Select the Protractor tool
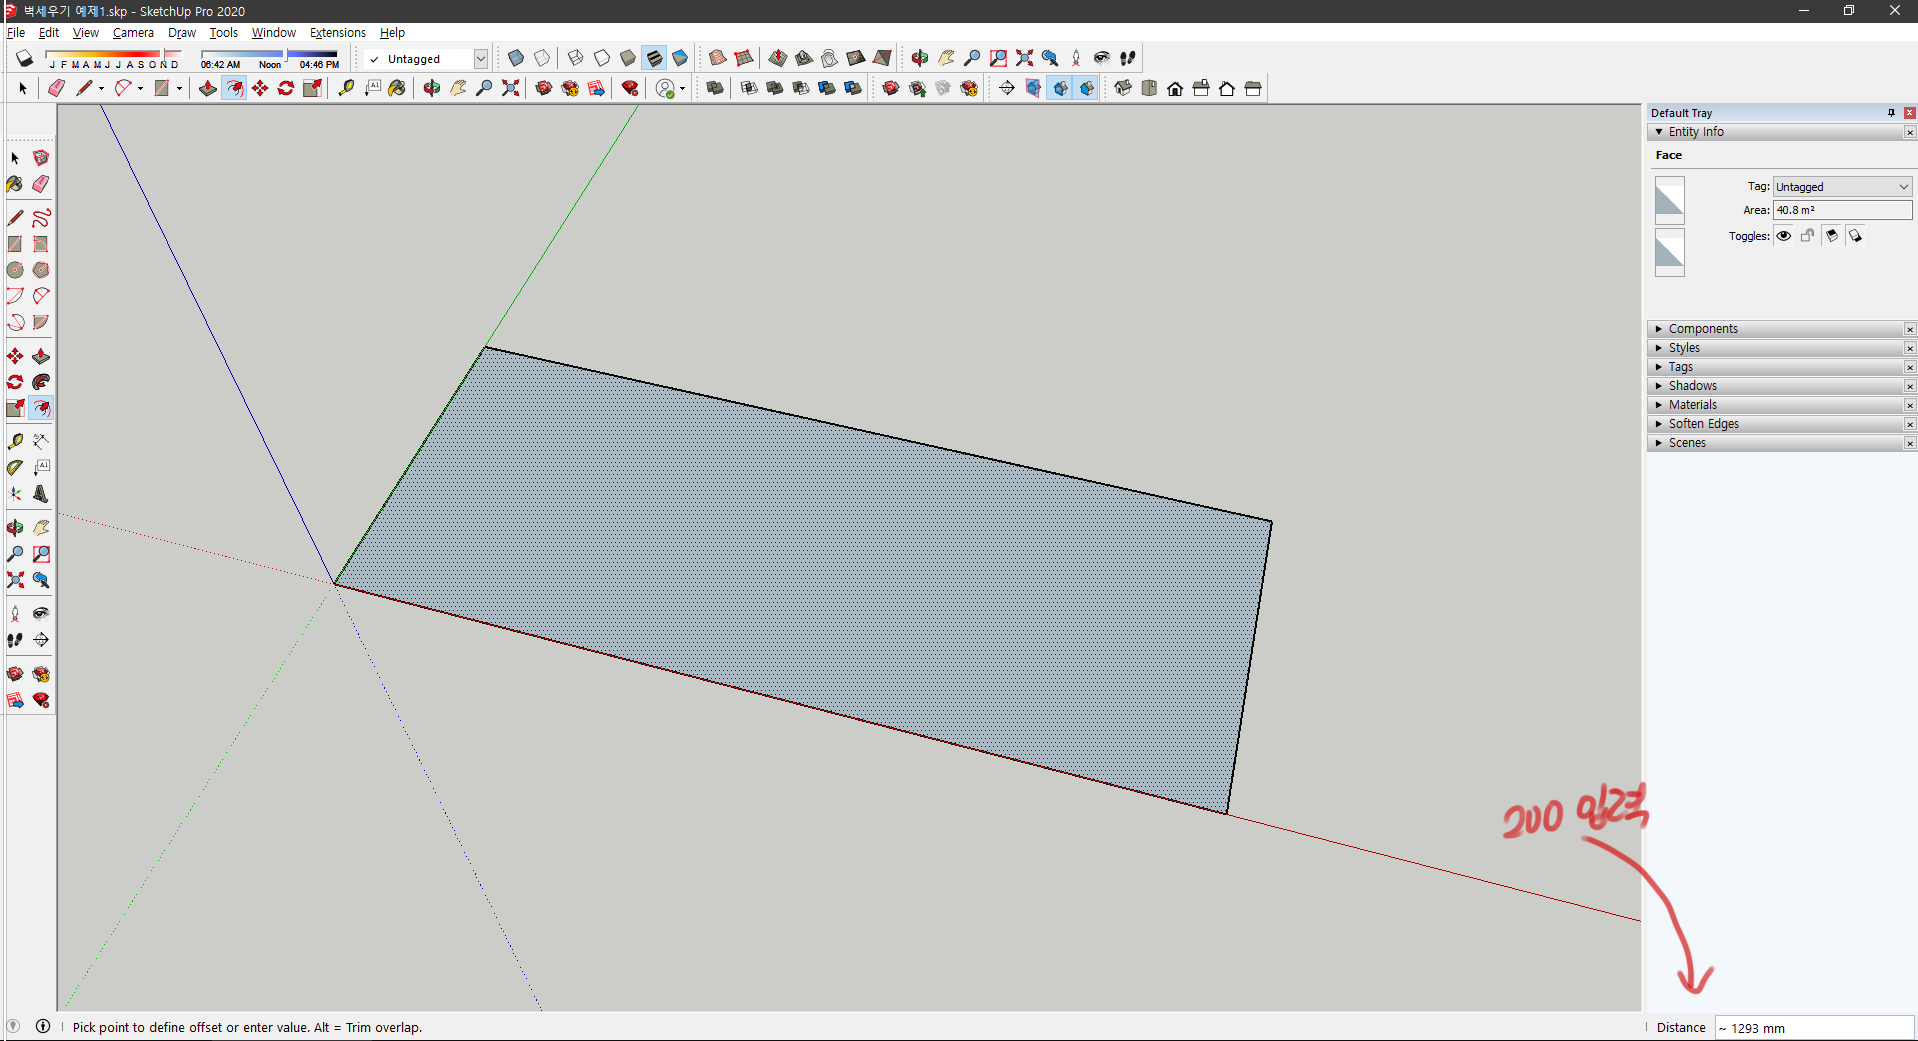Screen dimensions: 1918x1041 pyautogui.click(x=15, y=468)
